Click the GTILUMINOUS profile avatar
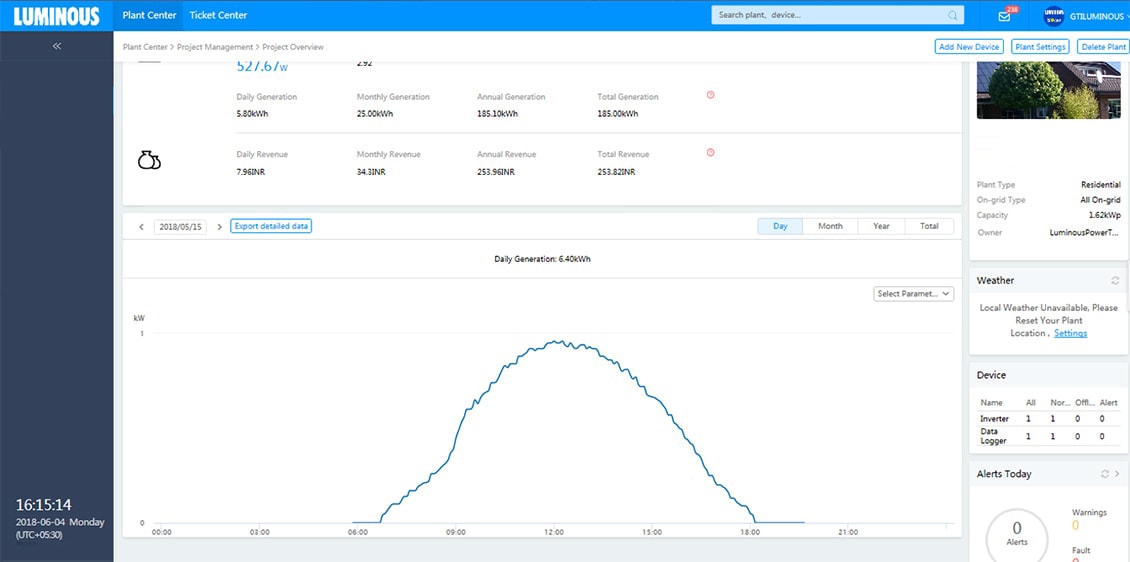Screen dimensions: 1130x562 click(1053, 16)
